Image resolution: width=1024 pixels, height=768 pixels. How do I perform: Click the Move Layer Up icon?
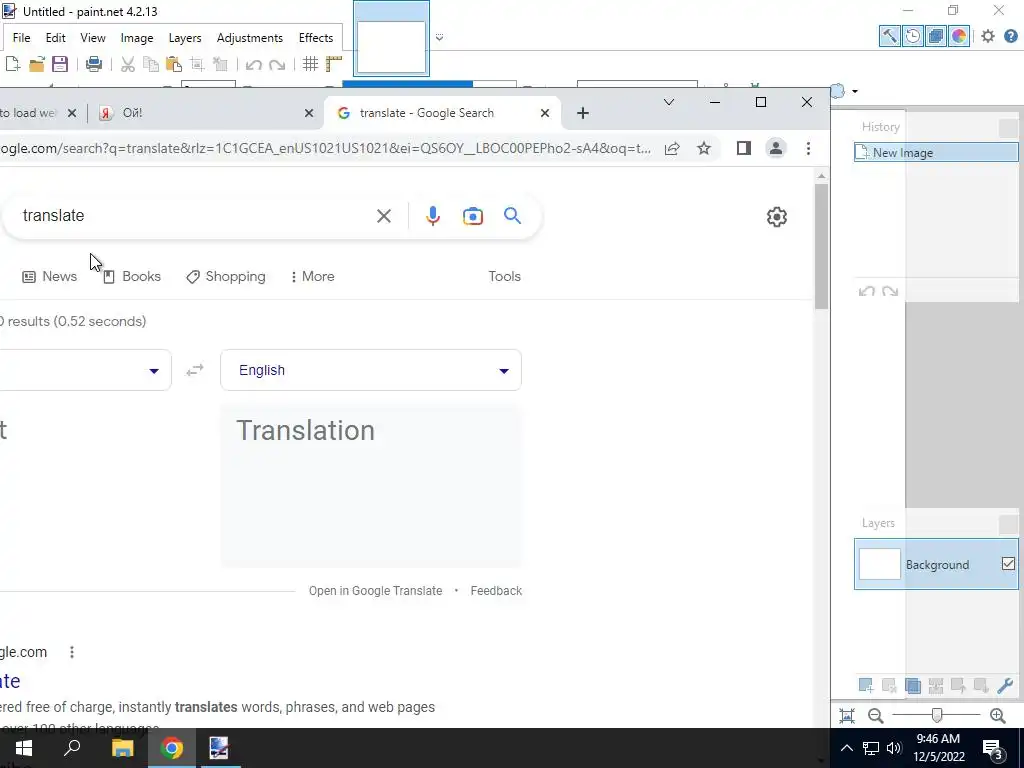[958, 685]
